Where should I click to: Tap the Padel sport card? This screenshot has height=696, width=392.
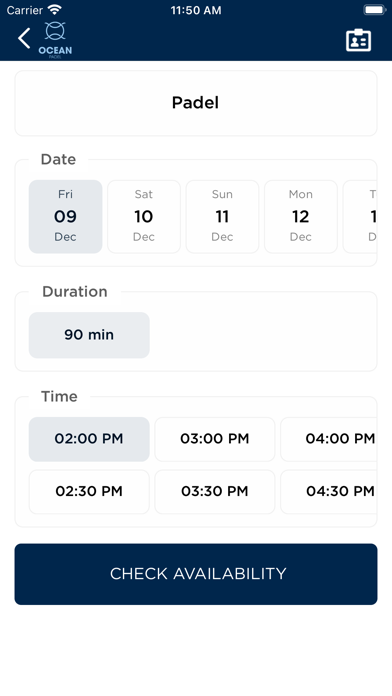[x=196, y=103]
